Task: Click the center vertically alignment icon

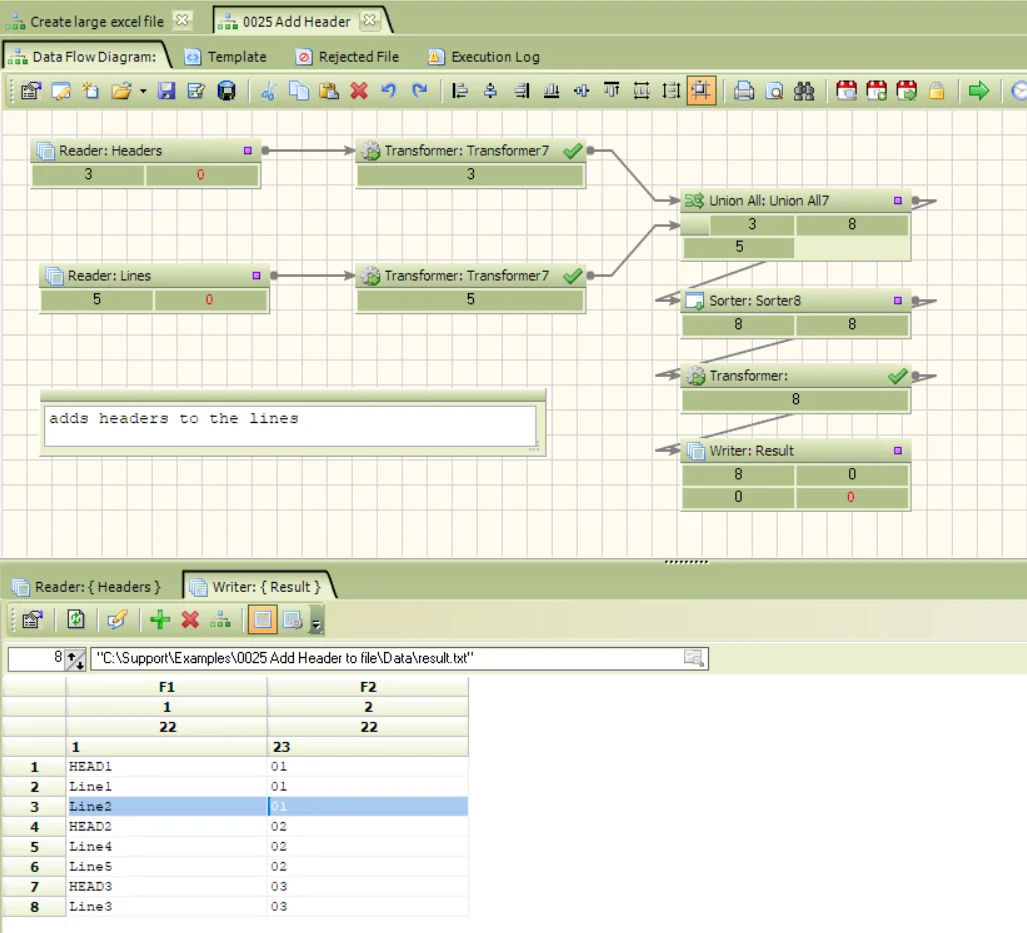Action: [x=582, y=90]
